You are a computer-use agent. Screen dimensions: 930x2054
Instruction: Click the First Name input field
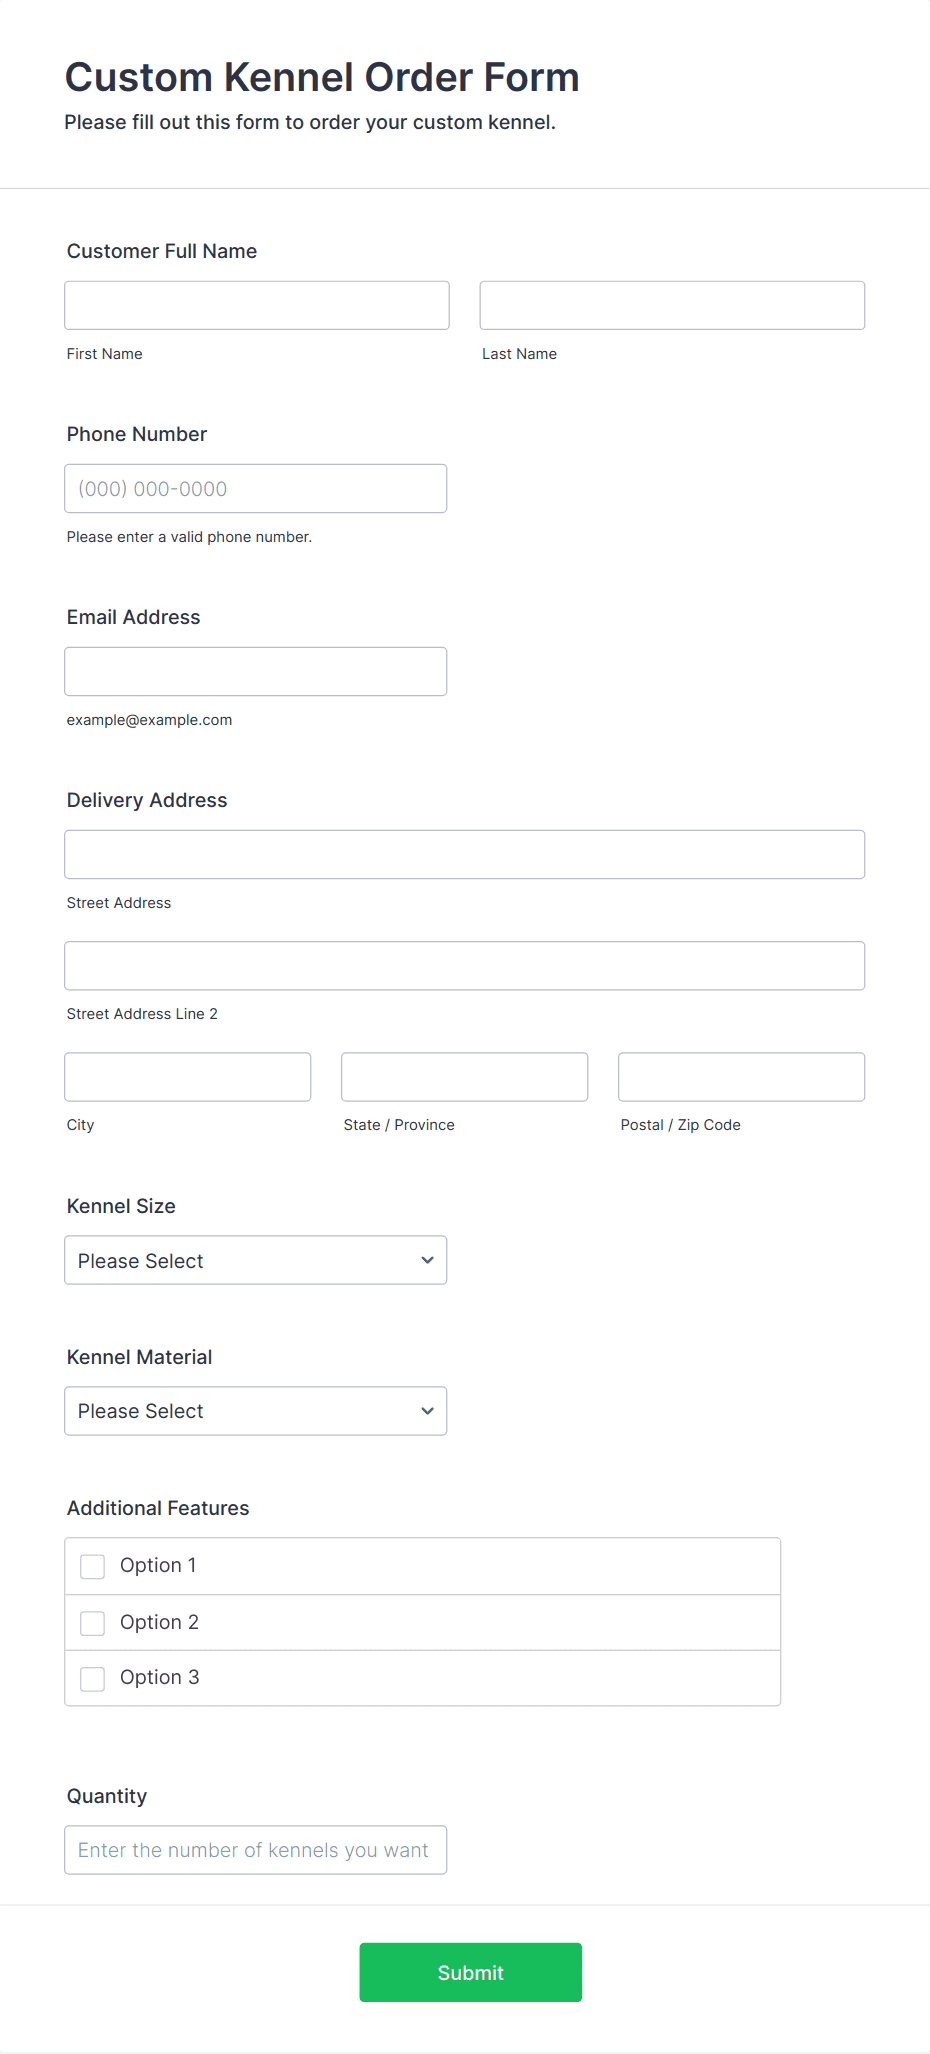click(x=257, y=305)
